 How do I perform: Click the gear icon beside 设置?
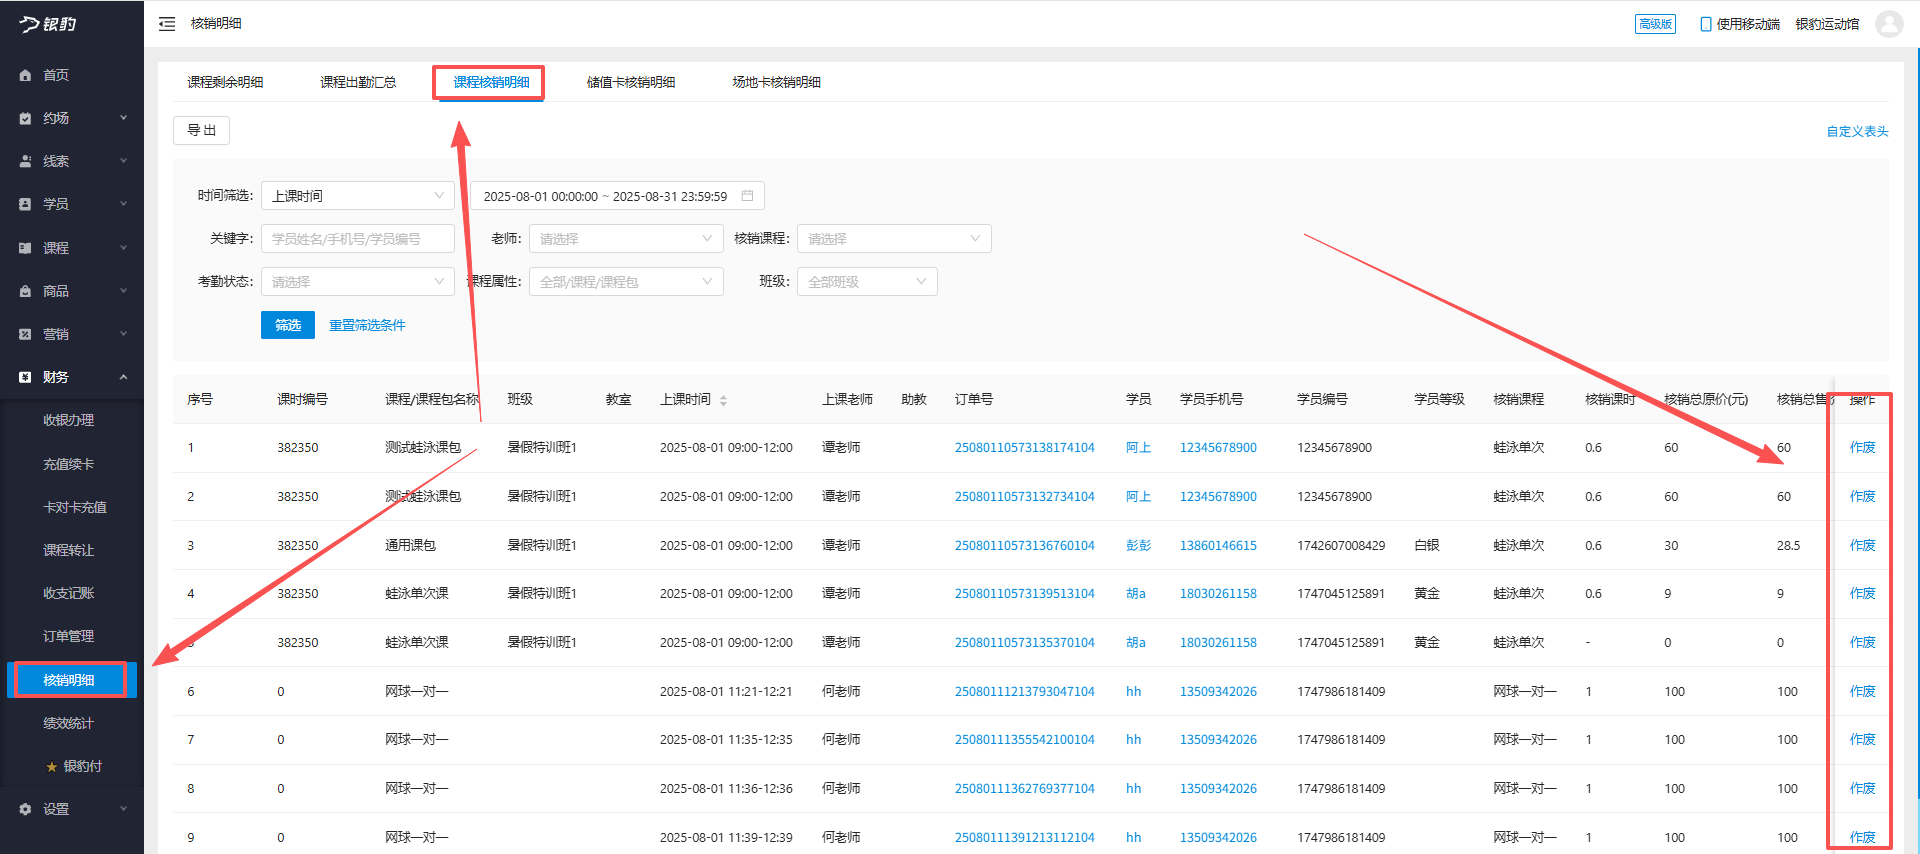25,809
